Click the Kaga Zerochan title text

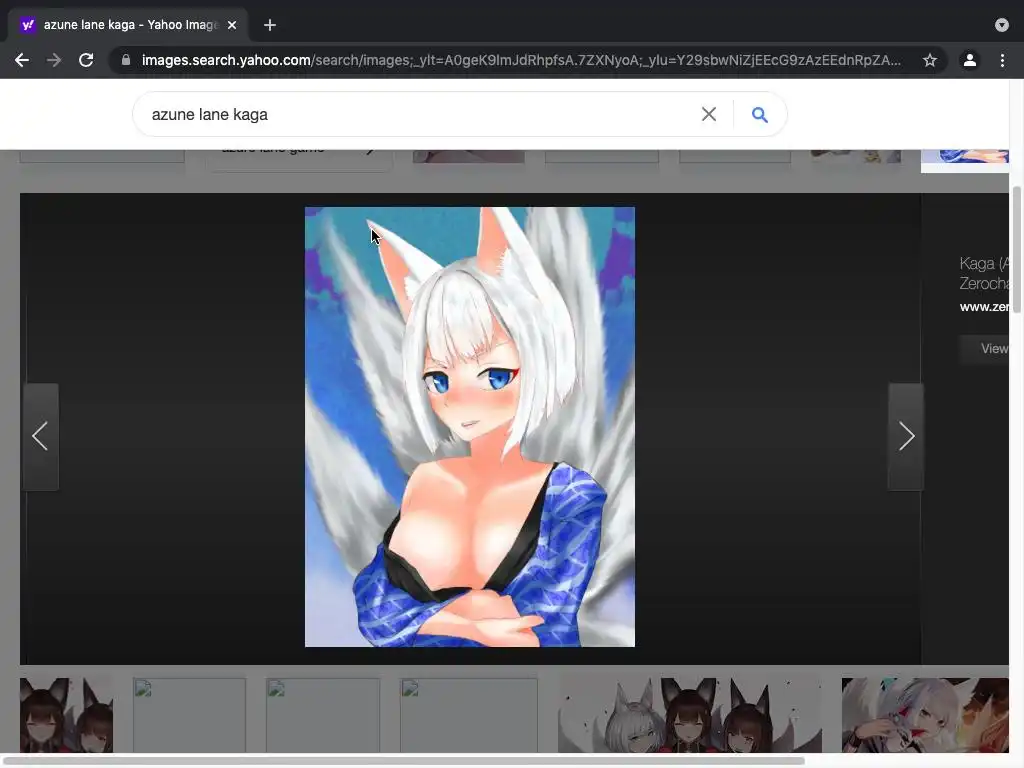pos(984,273)
